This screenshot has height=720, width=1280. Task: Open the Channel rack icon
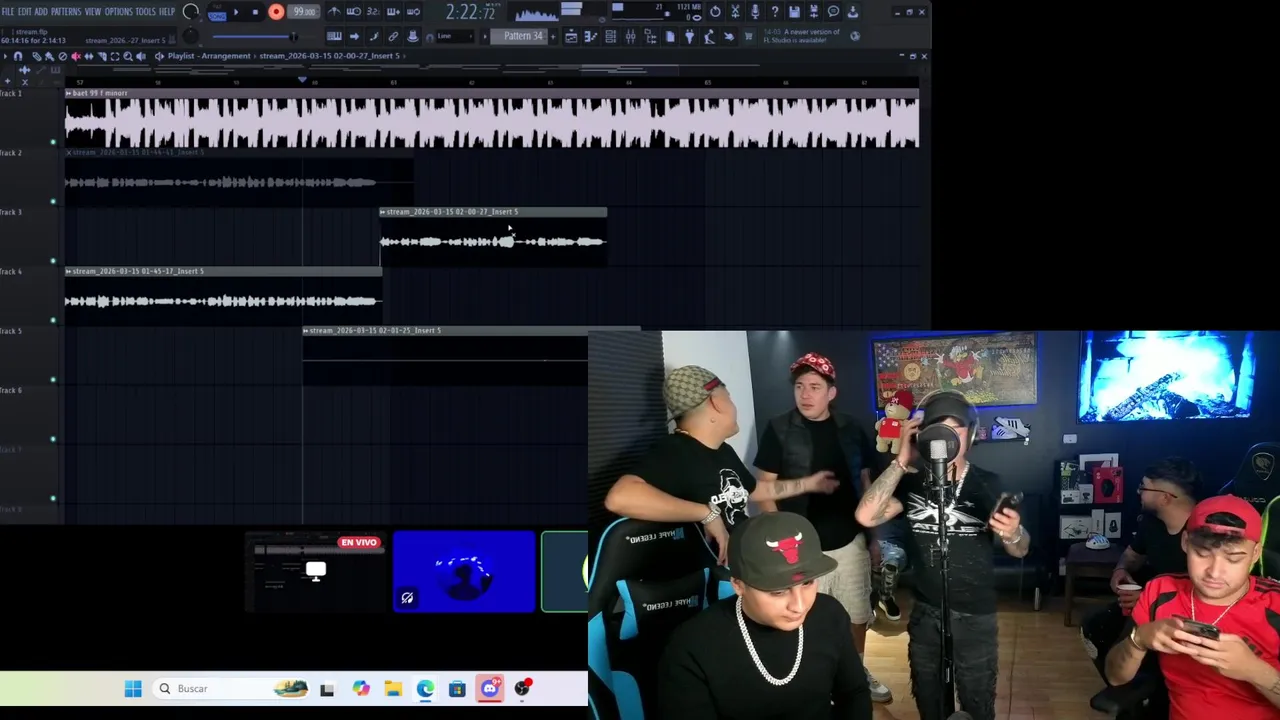(x=611, y=36)
